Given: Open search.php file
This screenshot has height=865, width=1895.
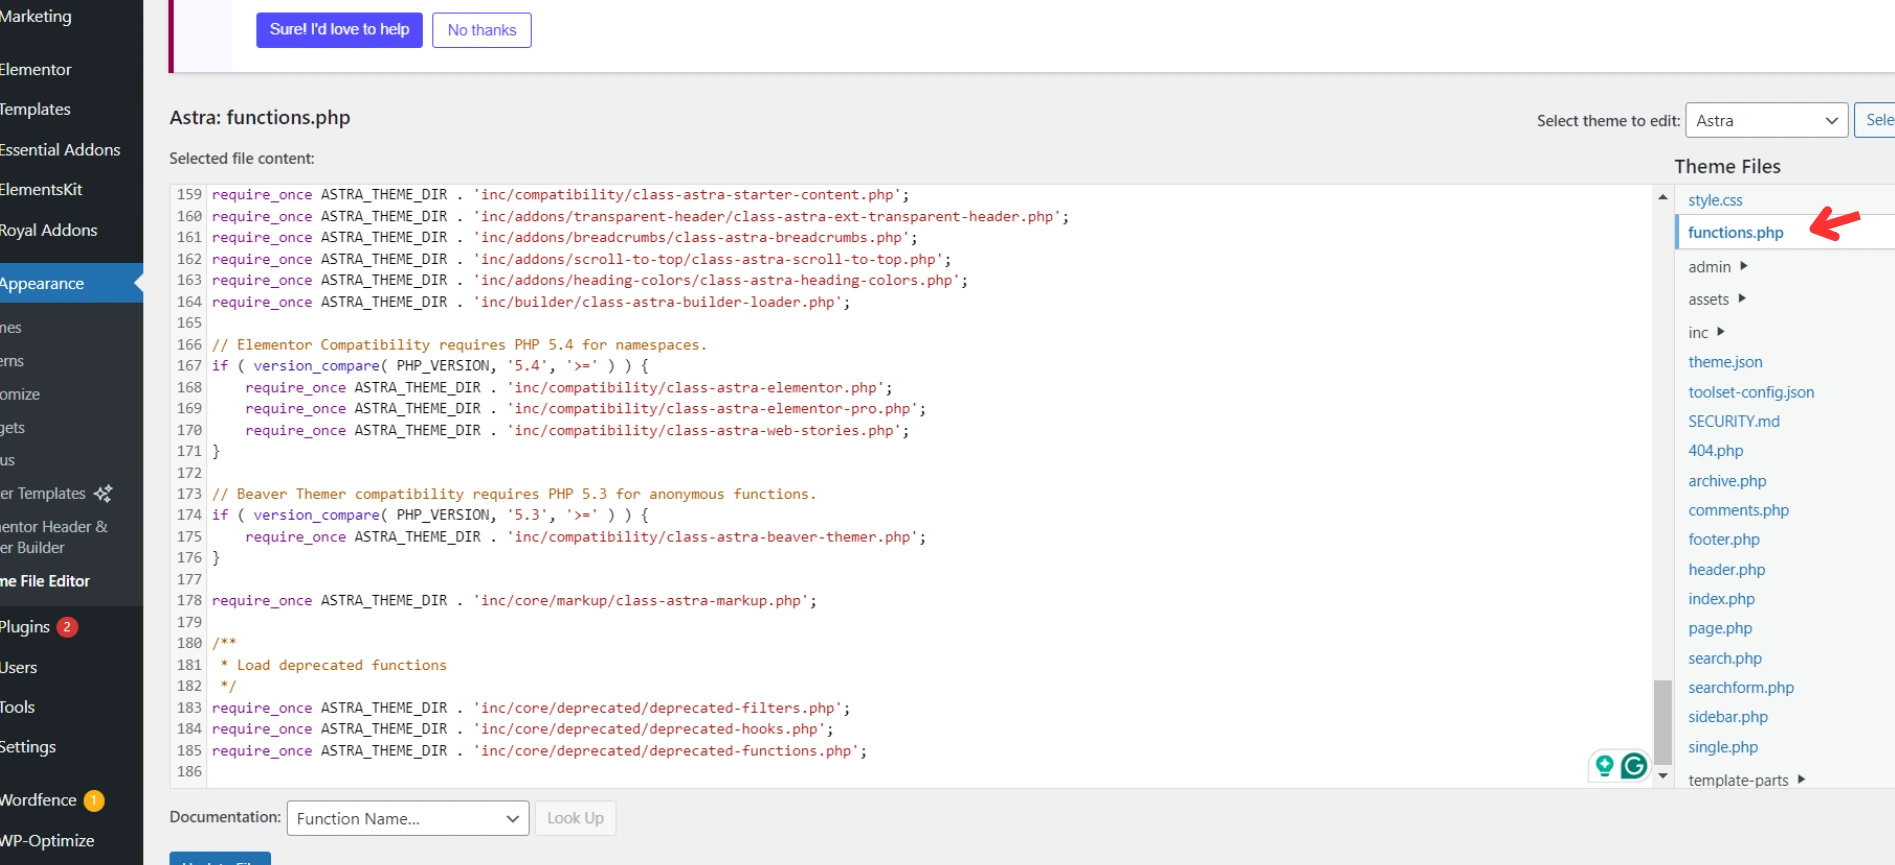Looking at the screenshot, I should tap(1725, 658).
